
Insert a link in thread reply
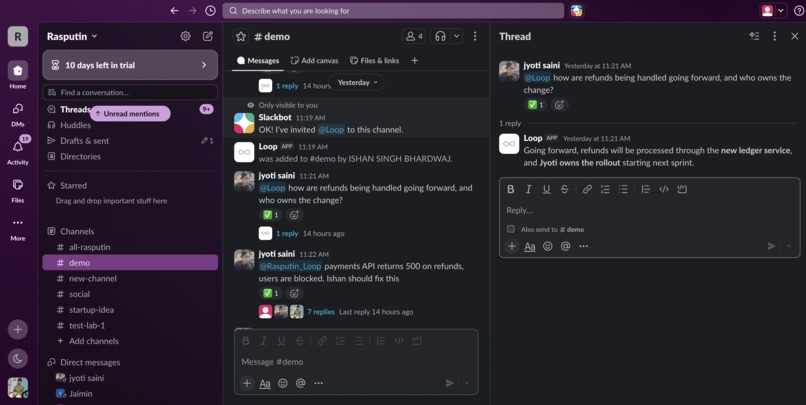coord(587,189)
